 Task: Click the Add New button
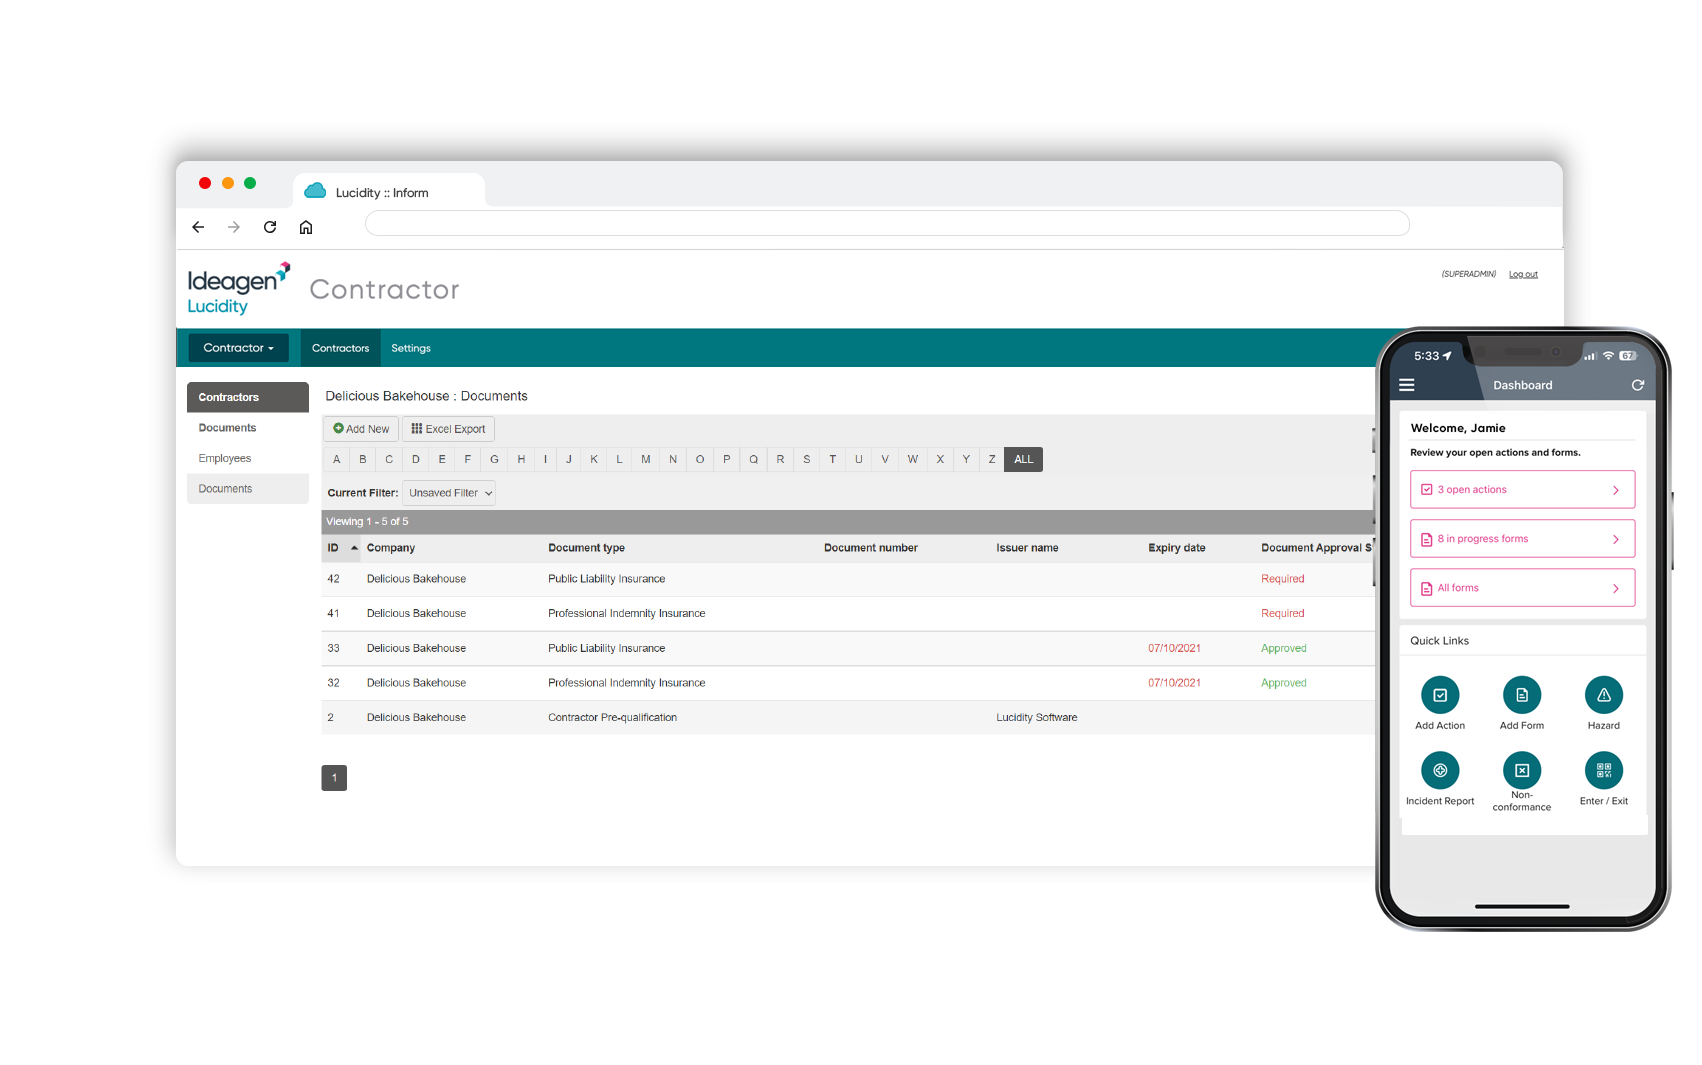point(360,428)
